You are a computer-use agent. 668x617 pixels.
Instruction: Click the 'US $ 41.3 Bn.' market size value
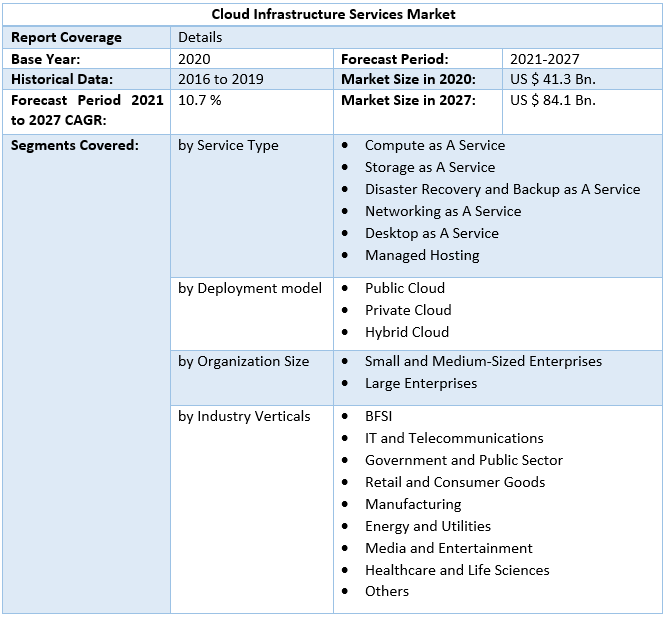[x=552, y=79]
